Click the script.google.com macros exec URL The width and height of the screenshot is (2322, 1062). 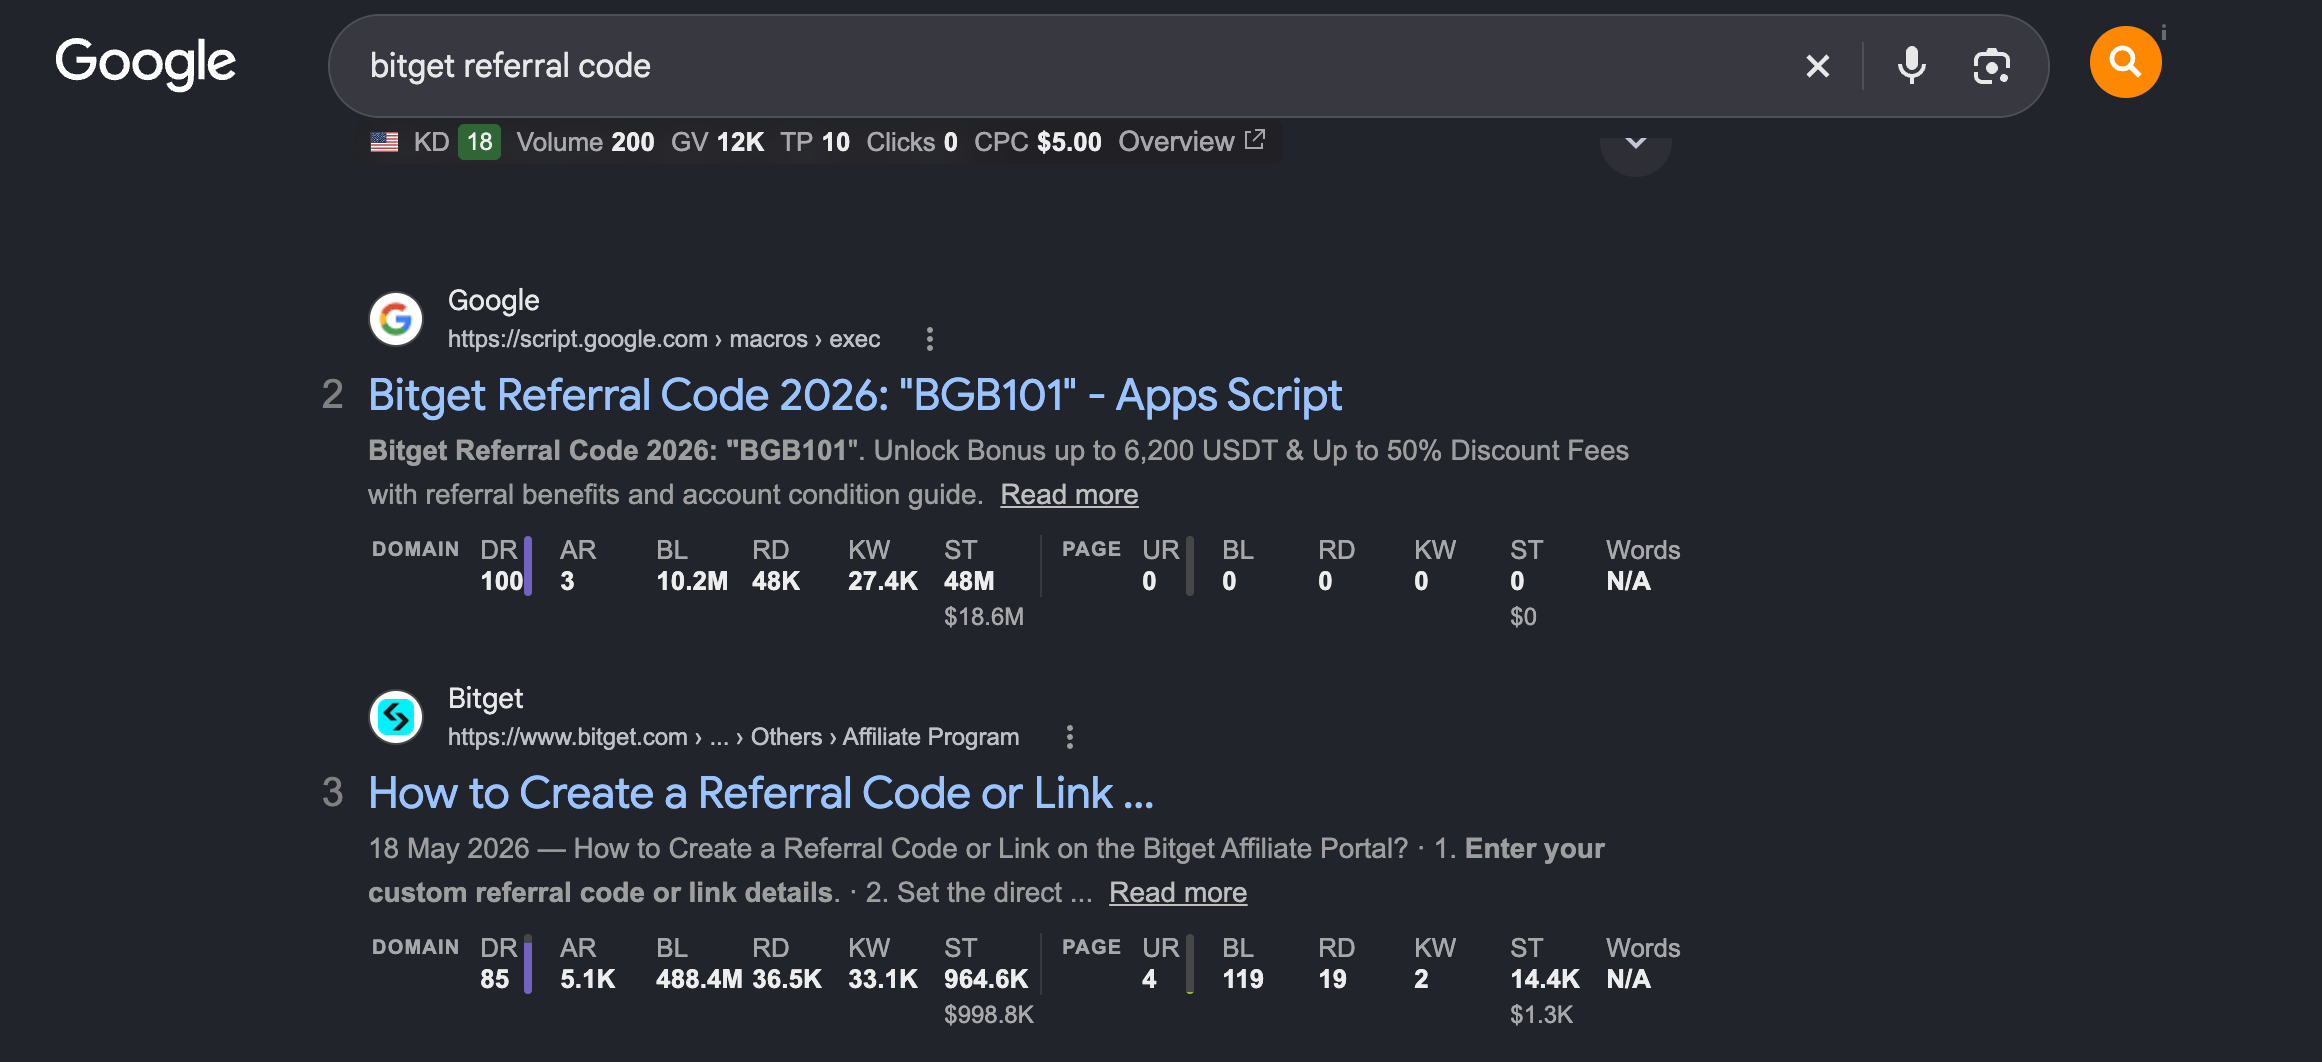coord(664,339)
